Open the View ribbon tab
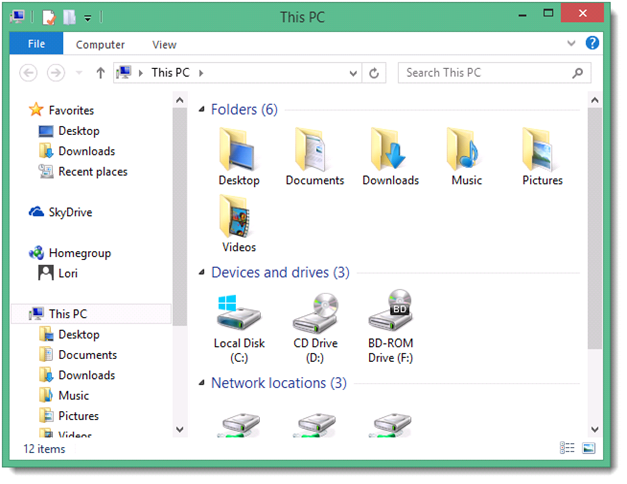Image resolution: width=627 pixels, height=484 pixels. coord(164,44)
